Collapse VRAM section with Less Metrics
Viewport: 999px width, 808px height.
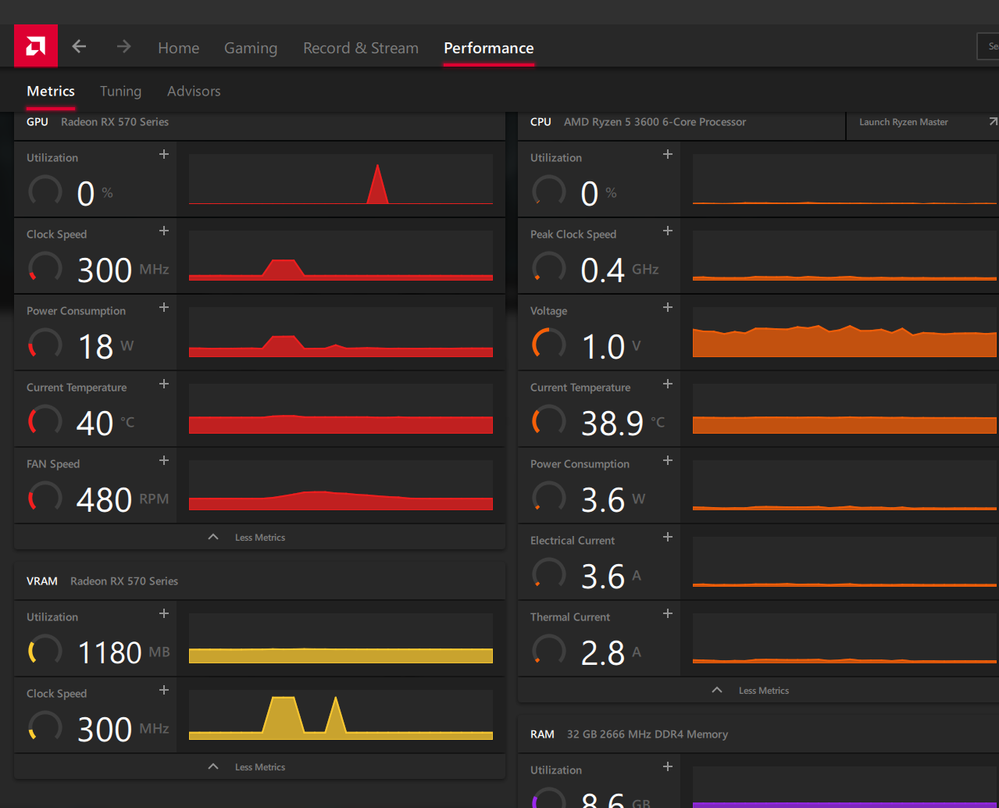point(247,767)
